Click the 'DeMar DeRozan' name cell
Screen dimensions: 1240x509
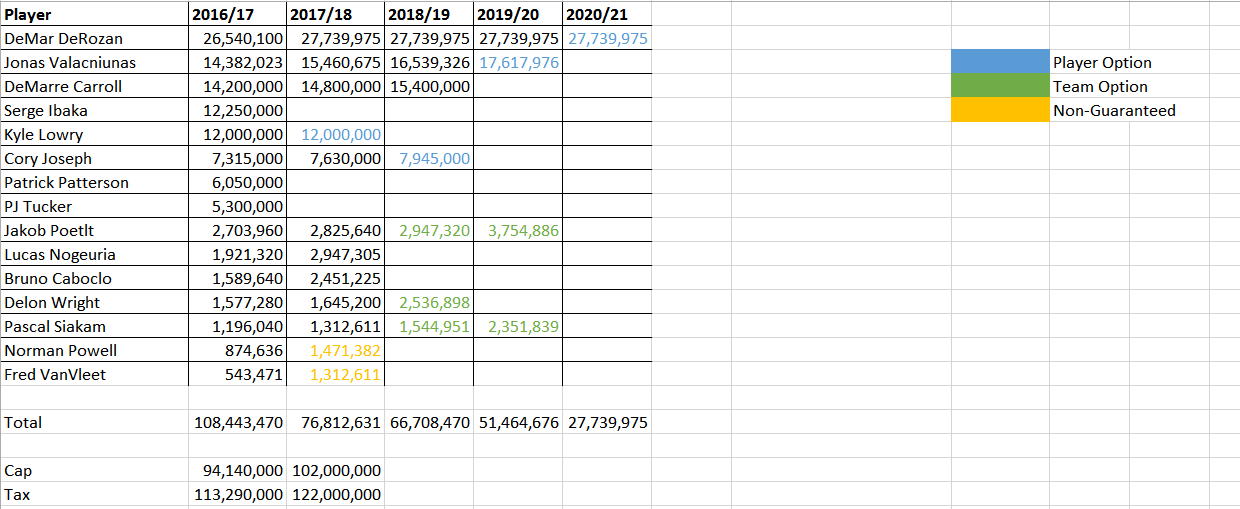click(94, 38)
